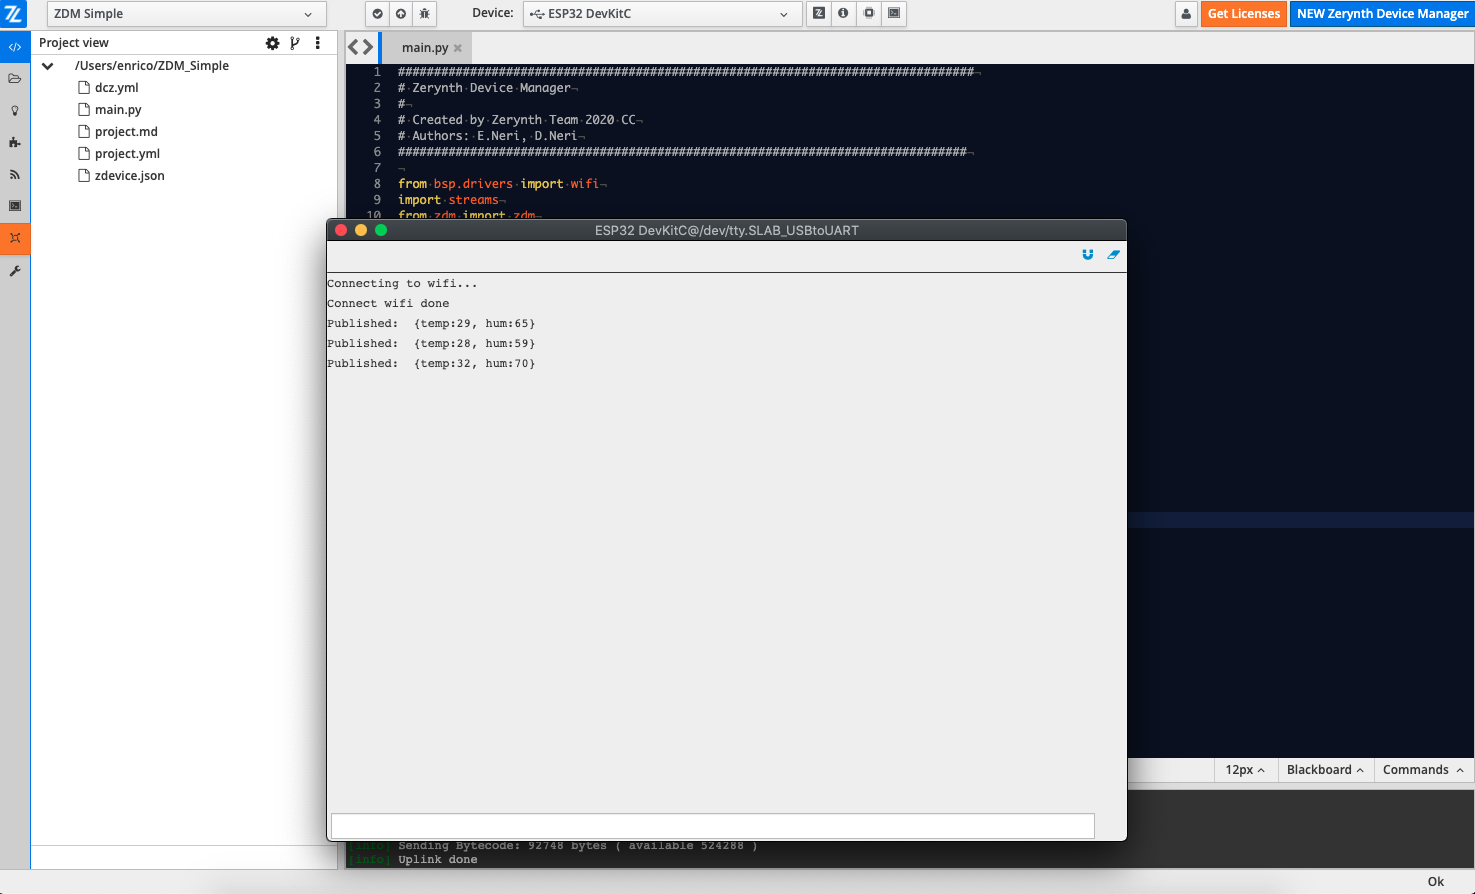
Task: Maximize the ESP32 DevKitC serial window
Action: [x=381, y=230]
